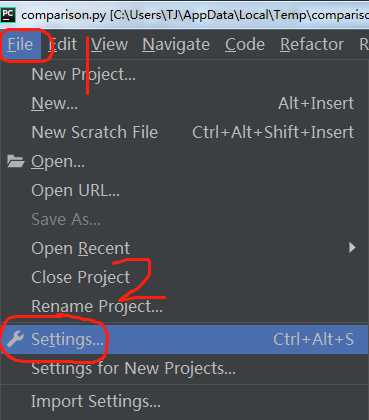Open the Refactor menu

[x=312, y=44]
